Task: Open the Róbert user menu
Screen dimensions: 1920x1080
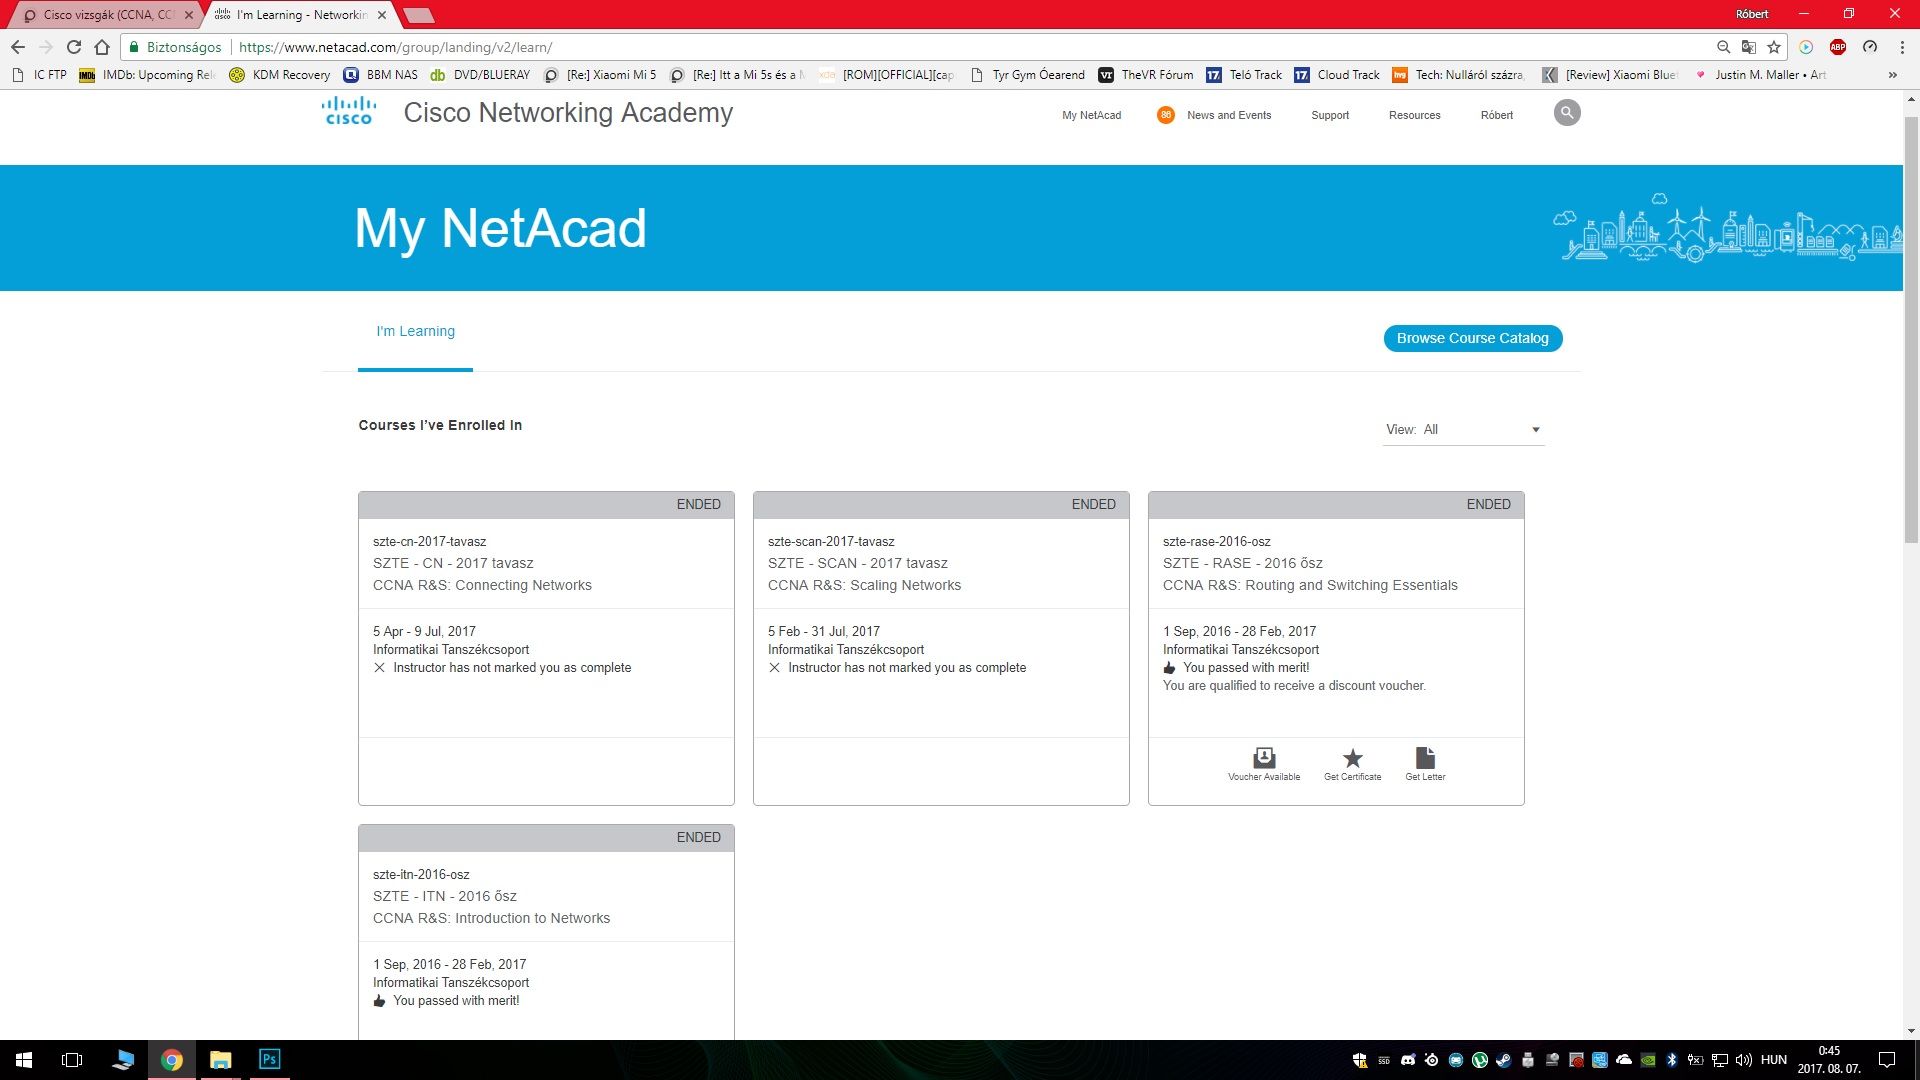Action: [x=1496, y=115]
